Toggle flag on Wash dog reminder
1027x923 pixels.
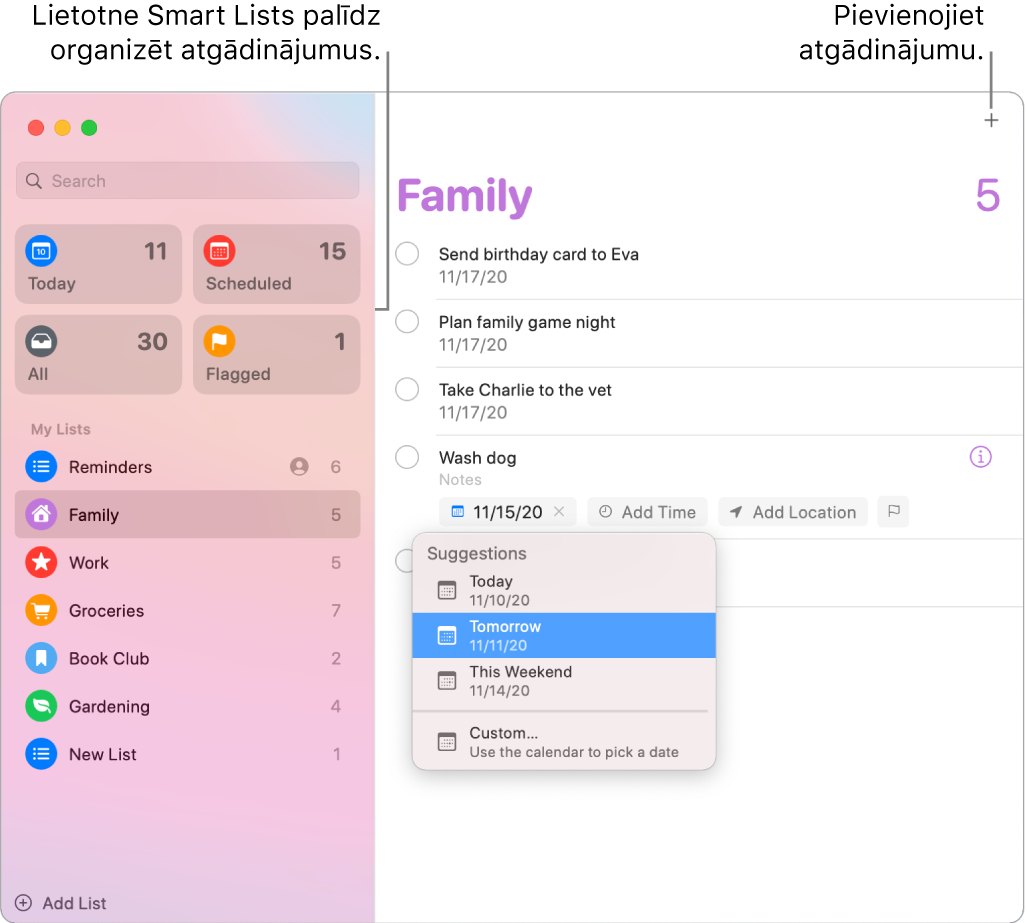pyautogui.click(x=893, y=511)
